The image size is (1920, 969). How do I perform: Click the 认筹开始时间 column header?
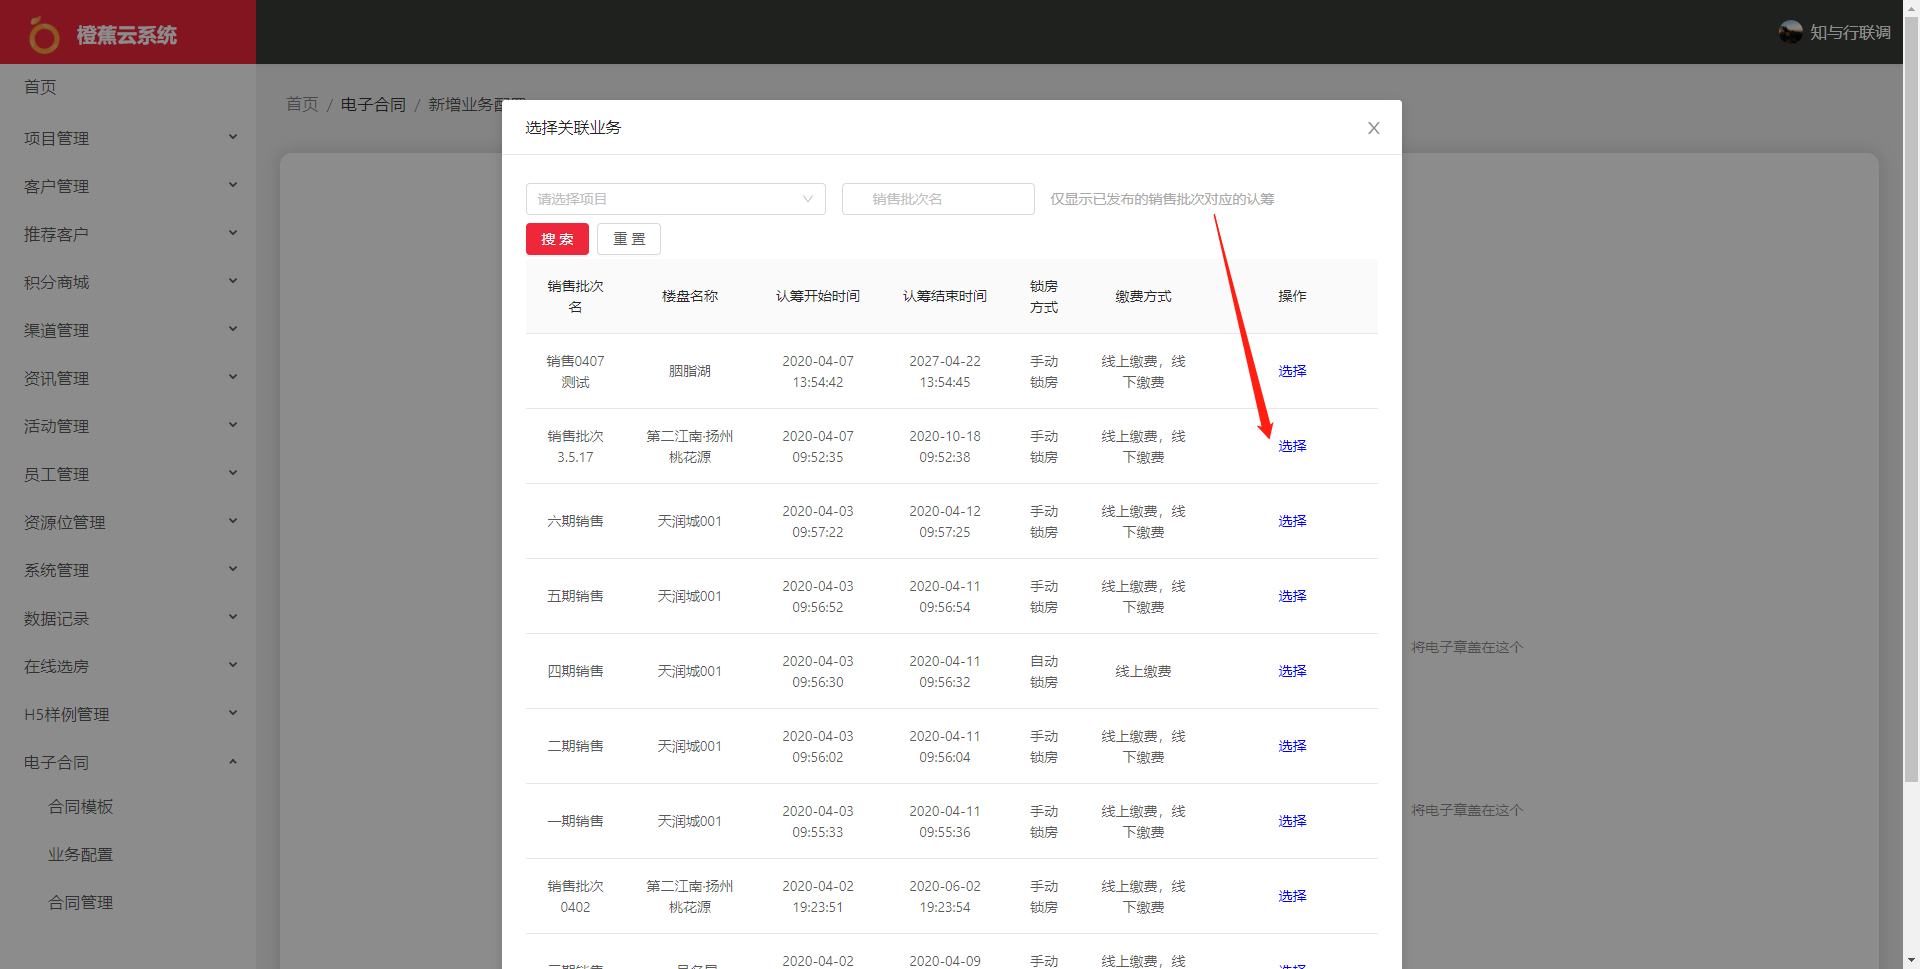click(x=818, y=296)
